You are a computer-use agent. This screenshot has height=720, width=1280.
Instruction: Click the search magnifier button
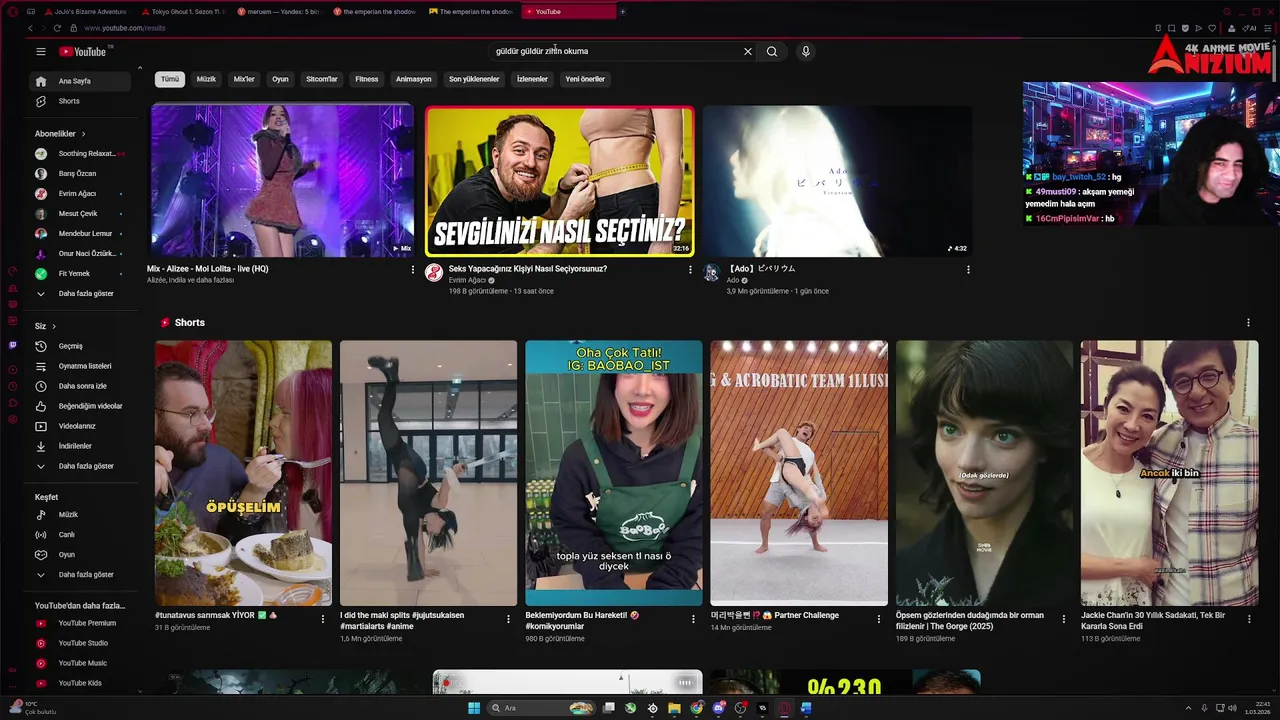[772, 51]
